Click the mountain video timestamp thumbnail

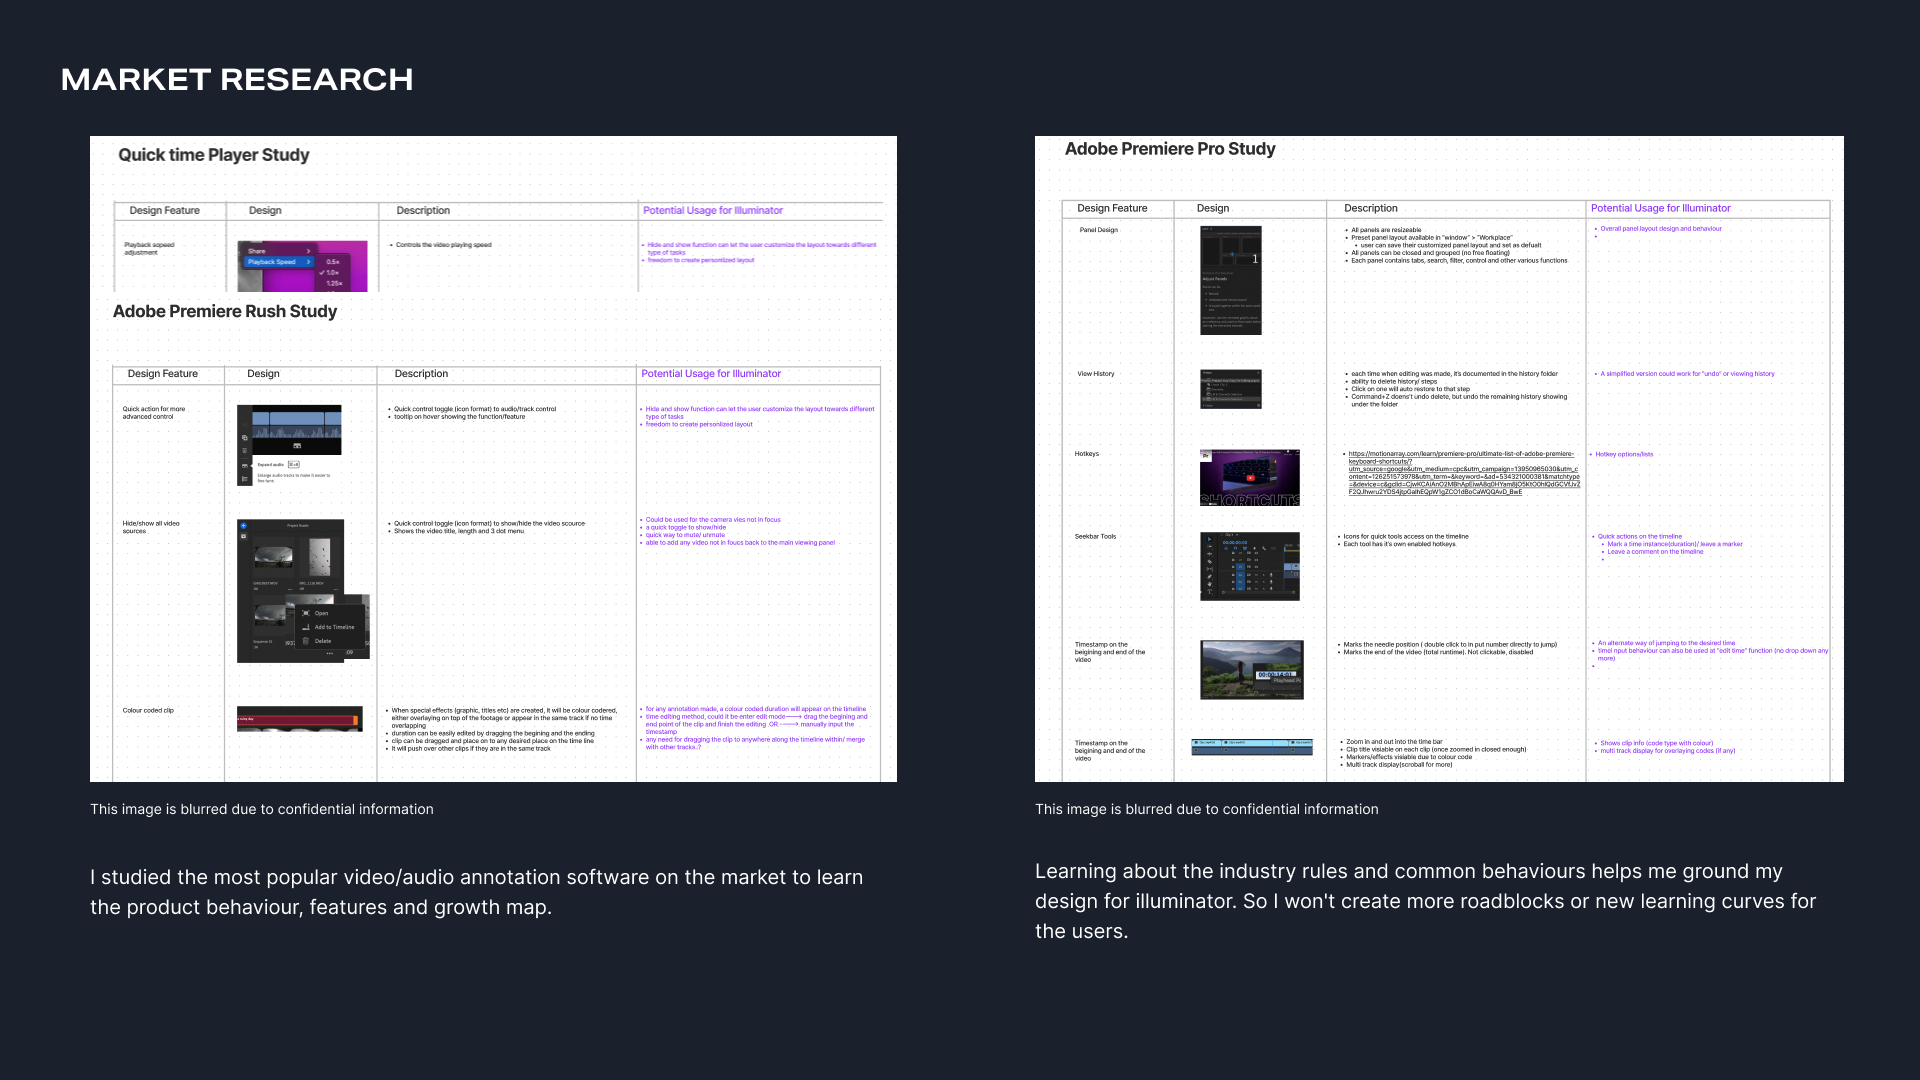[x=1251, y=669]
